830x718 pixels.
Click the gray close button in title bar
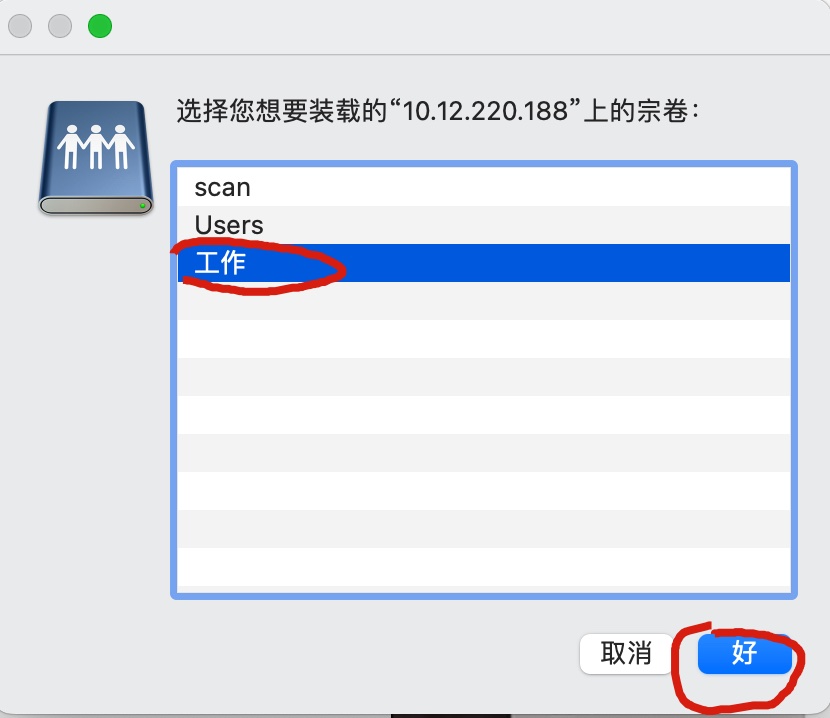tap(20, 26)
